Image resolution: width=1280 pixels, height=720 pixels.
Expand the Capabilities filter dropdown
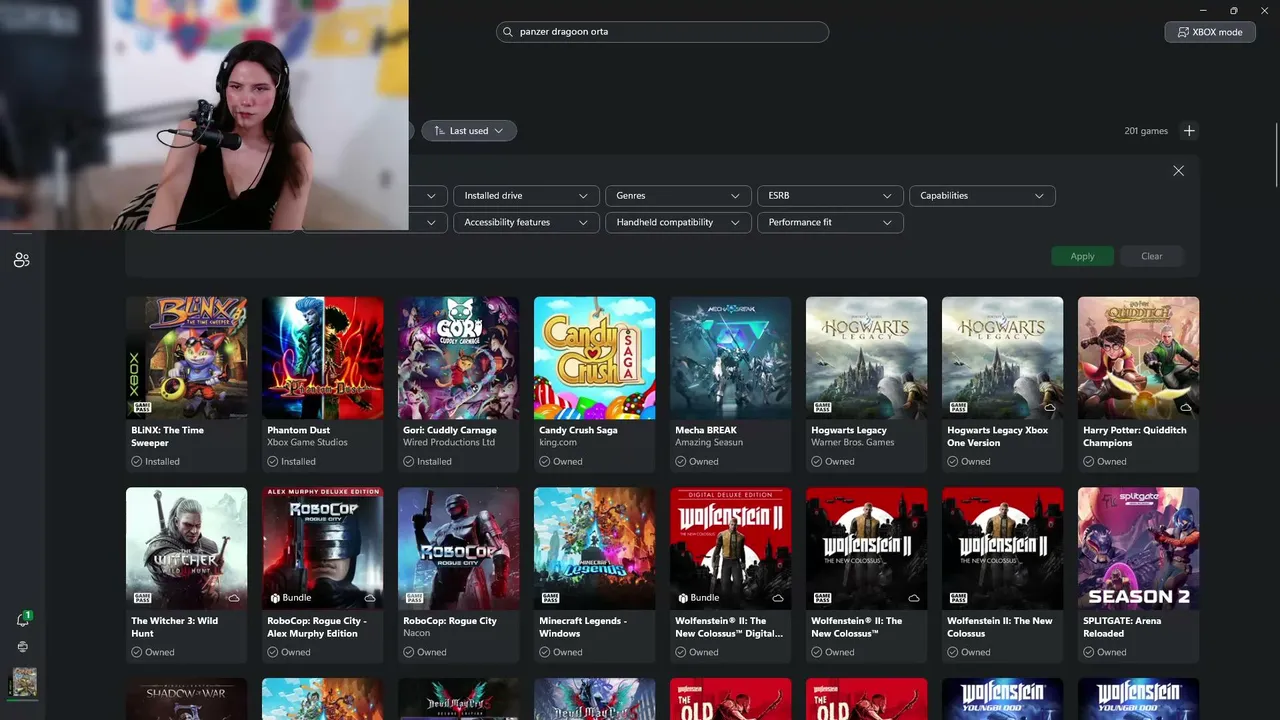coord(982,196)
